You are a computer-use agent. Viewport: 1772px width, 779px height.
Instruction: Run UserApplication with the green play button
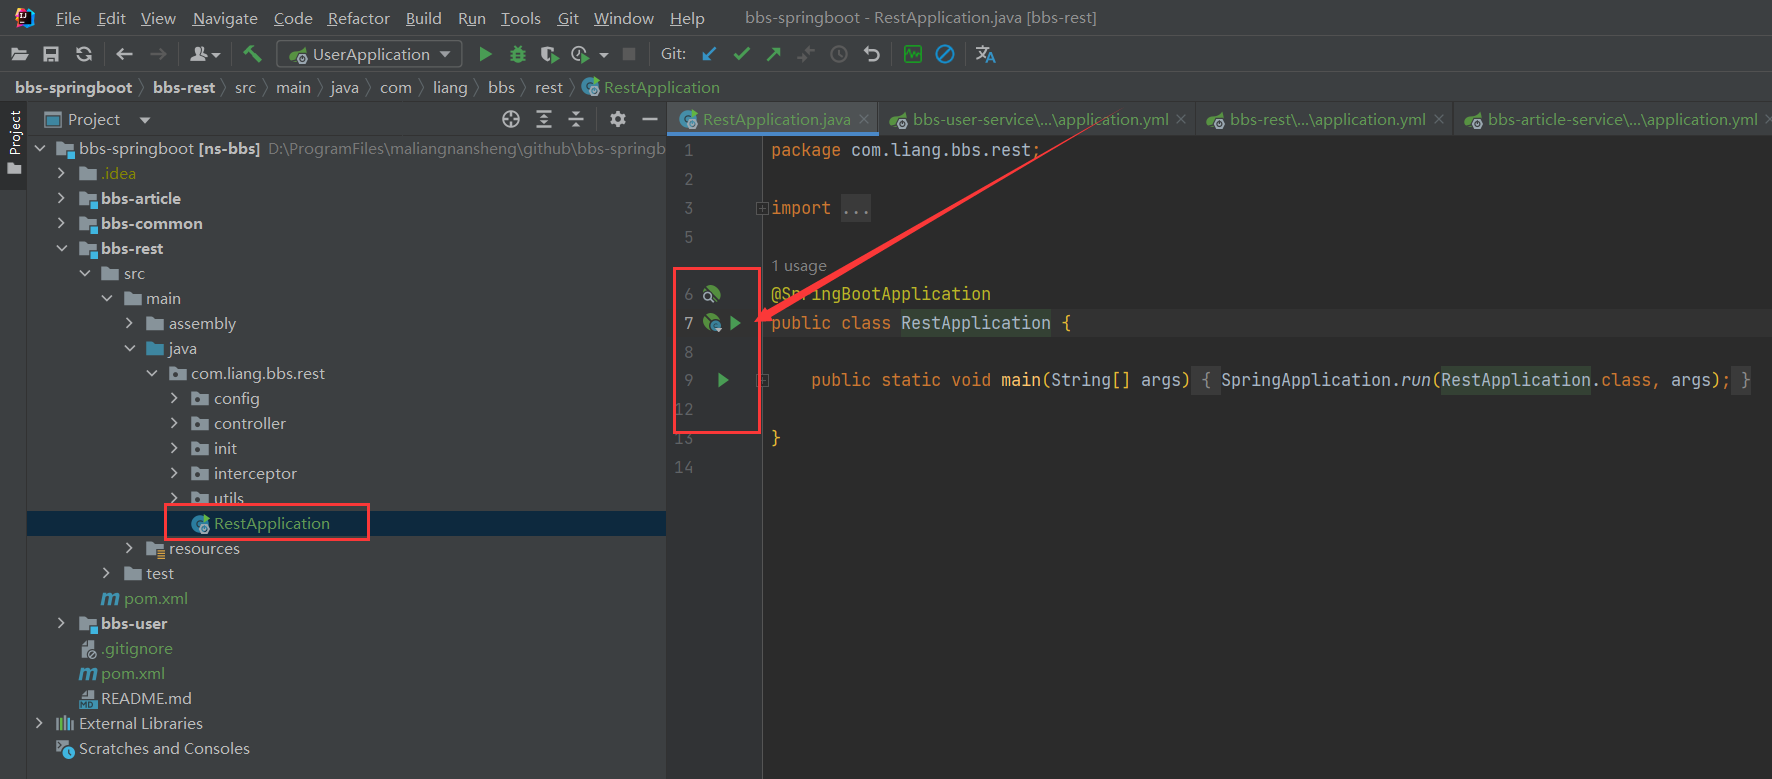(x=485, y=54)
